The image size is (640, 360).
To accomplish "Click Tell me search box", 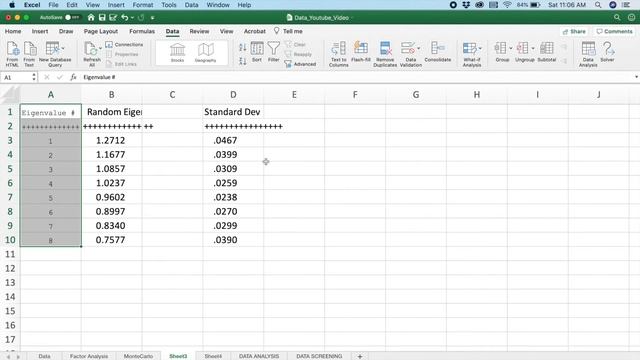I will 288,31.
